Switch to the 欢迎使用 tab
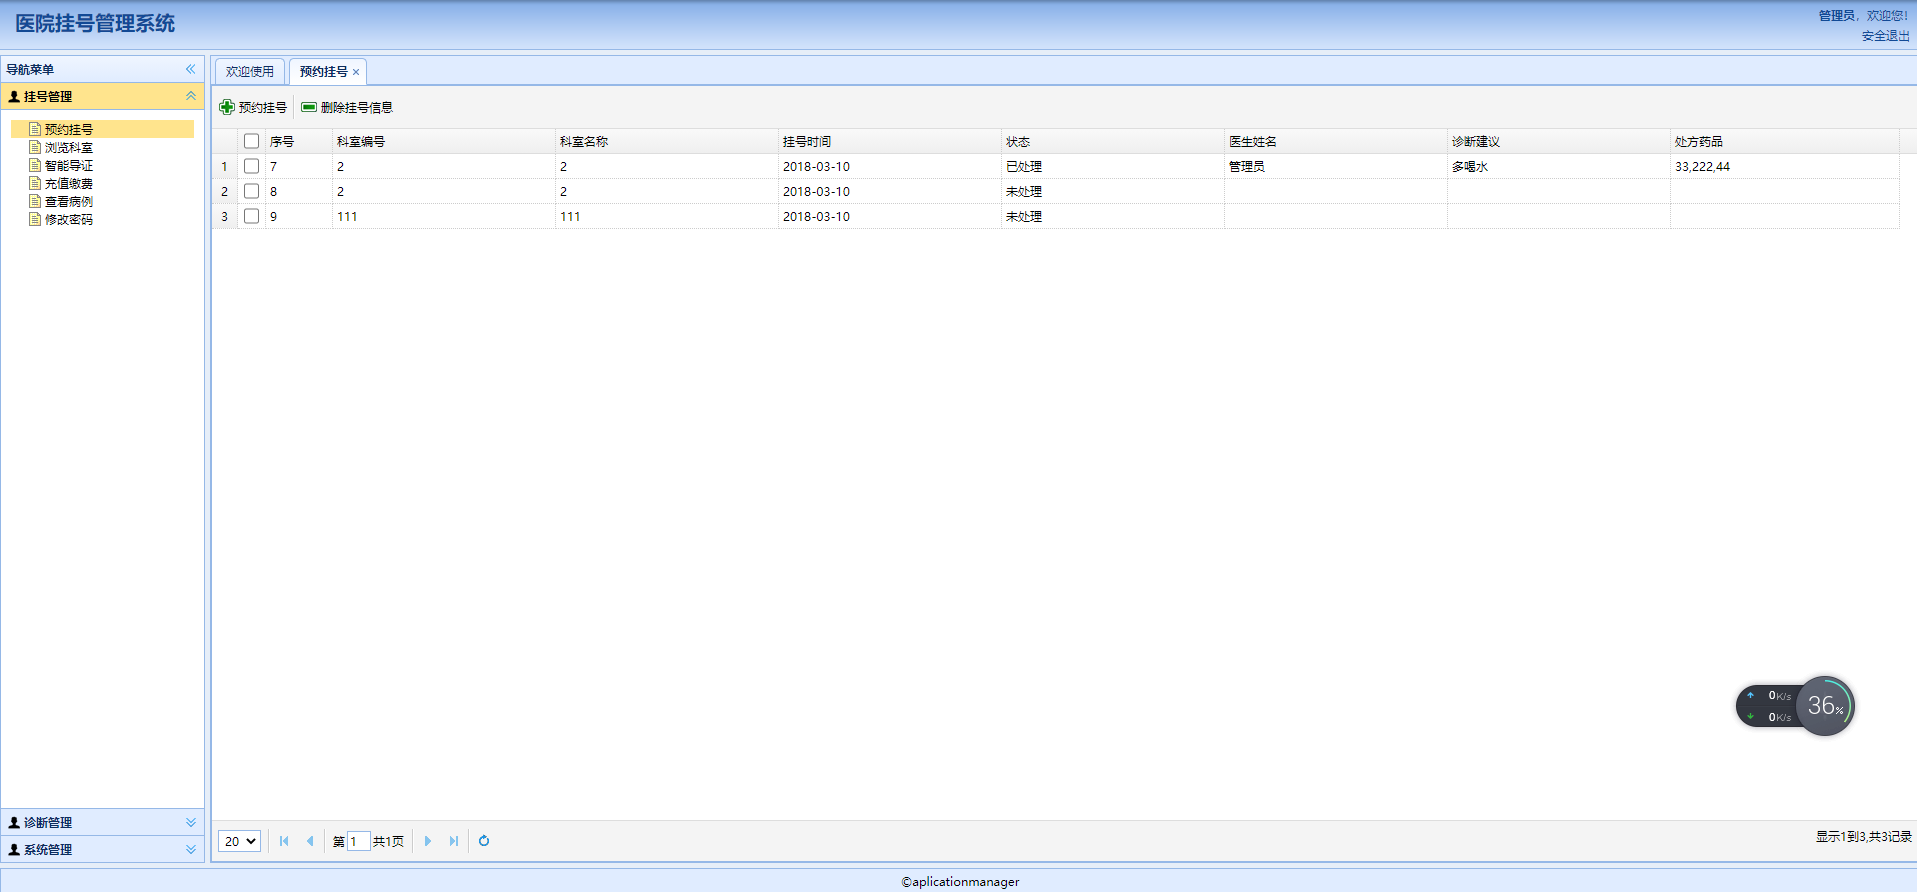The image size is (1917, 892). coord(250,72)
